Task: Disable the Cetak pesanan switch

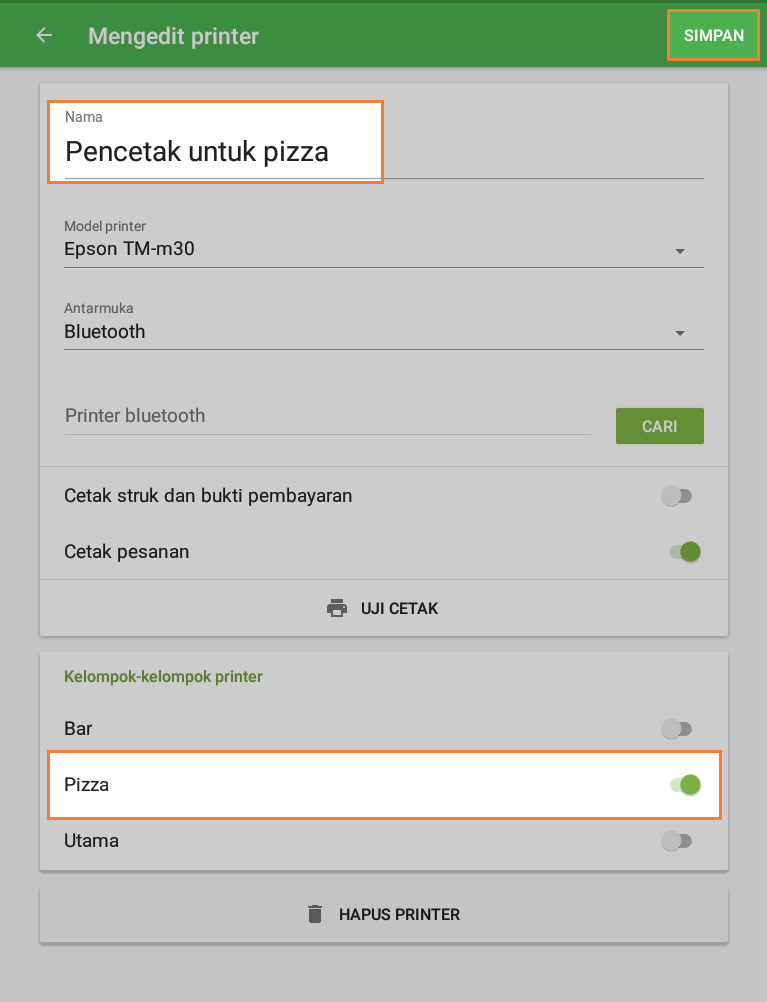Action: tap(685, 552)
